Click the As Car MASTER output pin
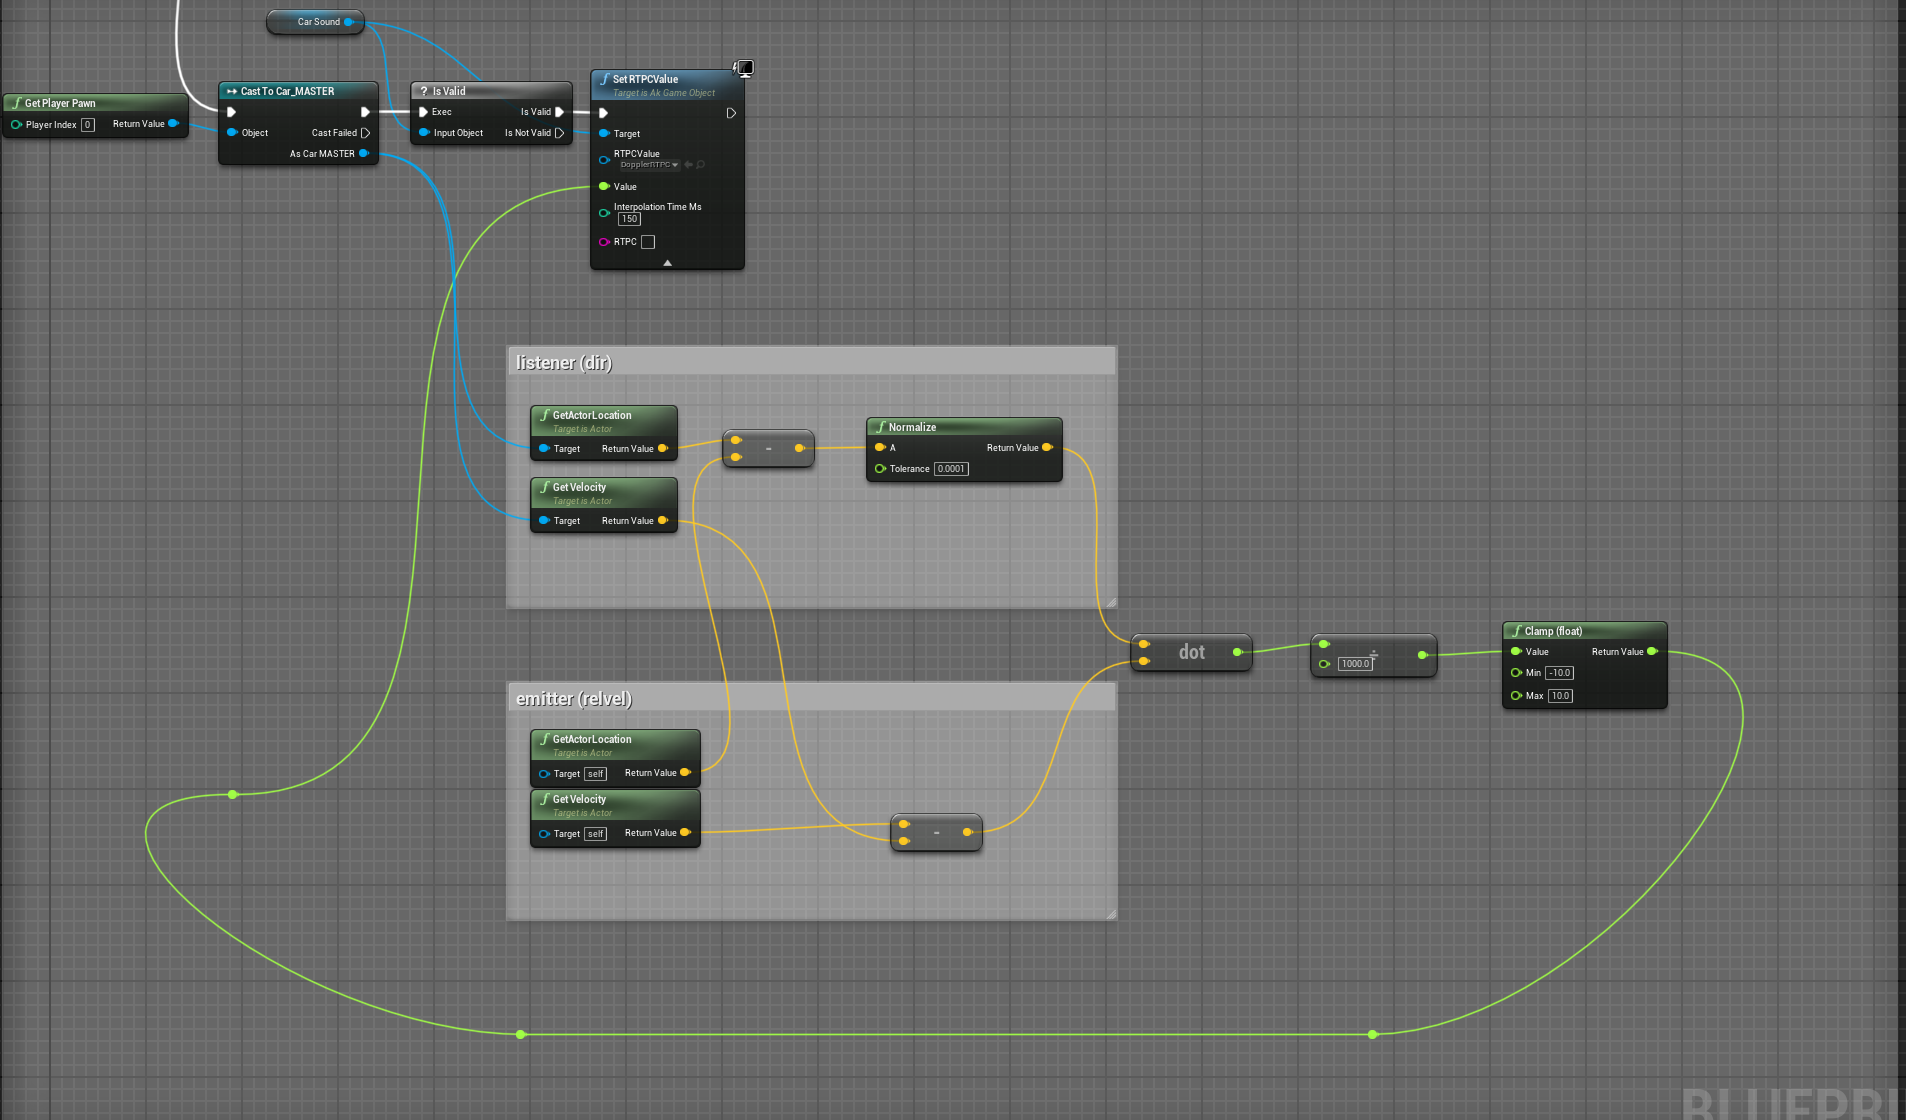Image resolution: width=1906 pixels, height=1120 pixels. pos(364,154)
